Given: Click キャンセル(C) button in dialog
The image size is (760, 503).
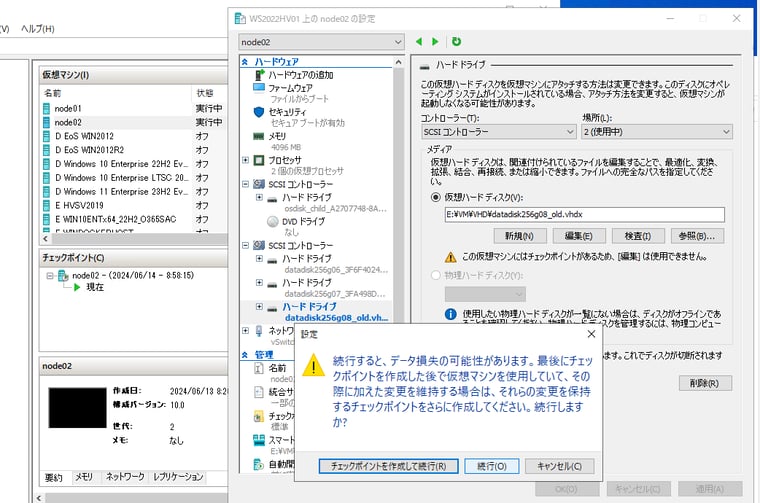Looking at the screenshot, I should click(x=559, y=466).
